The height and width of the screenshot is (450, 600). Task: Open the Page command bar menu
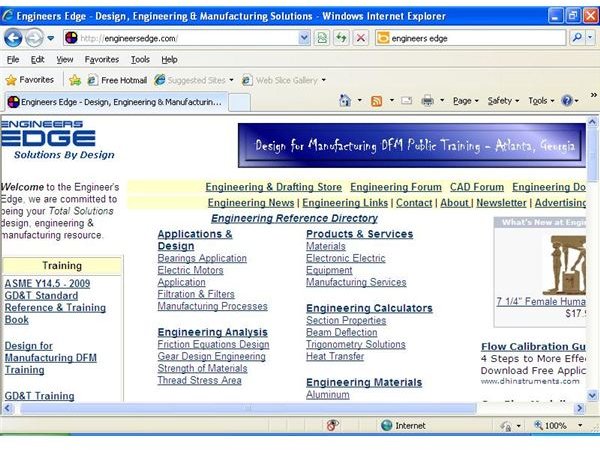coord(466,101)
